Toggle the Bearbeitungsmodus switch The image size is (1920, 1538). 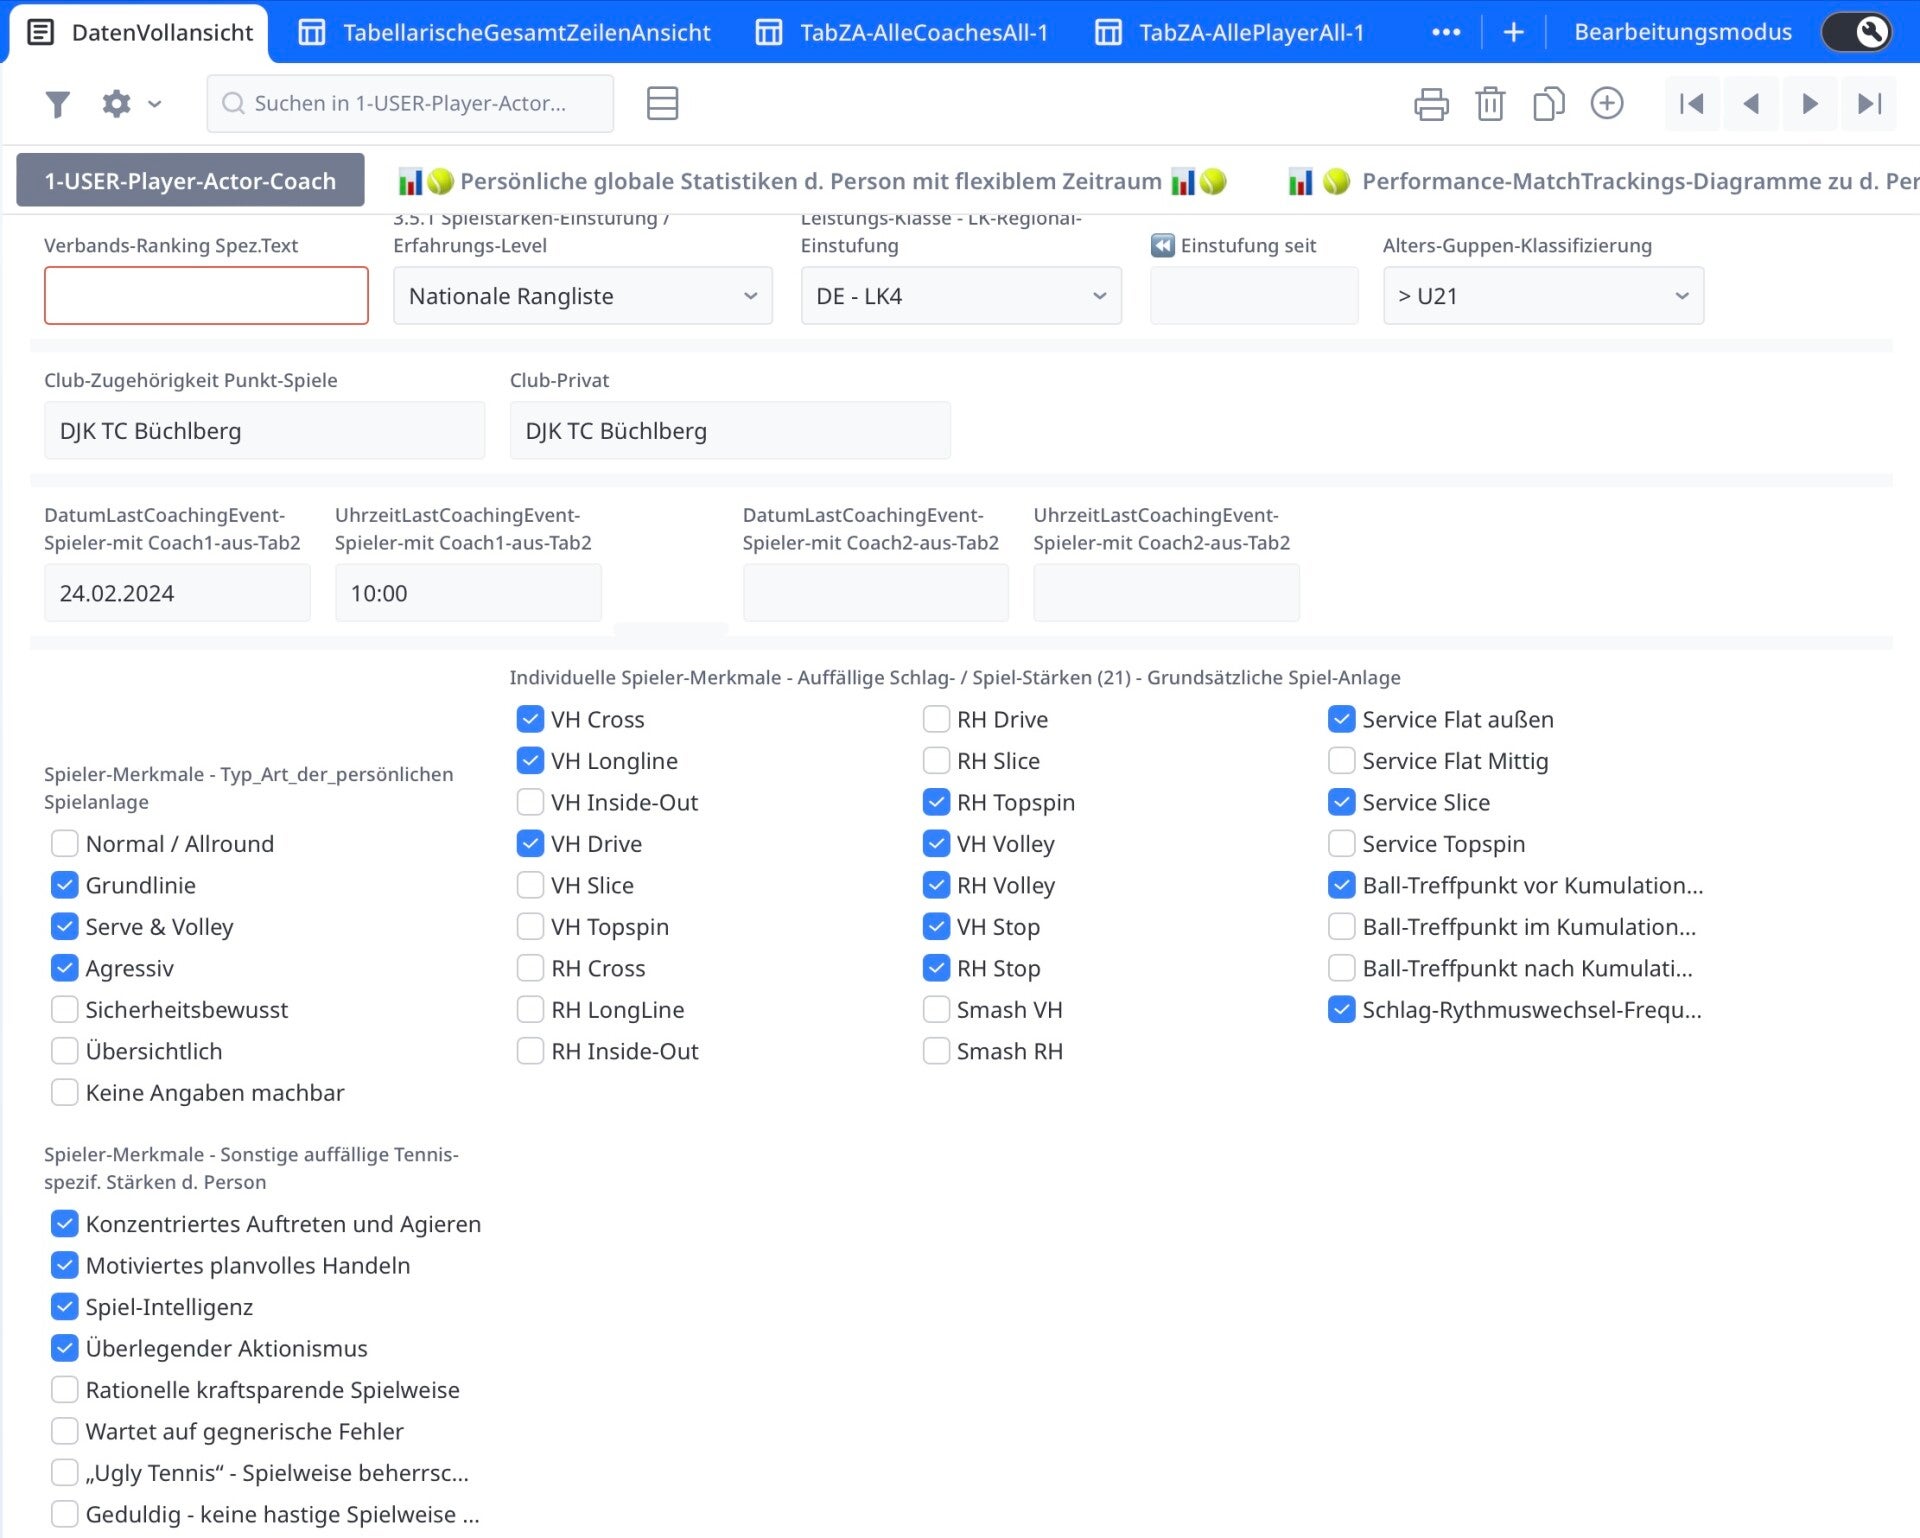click(x=1857, y=32)
